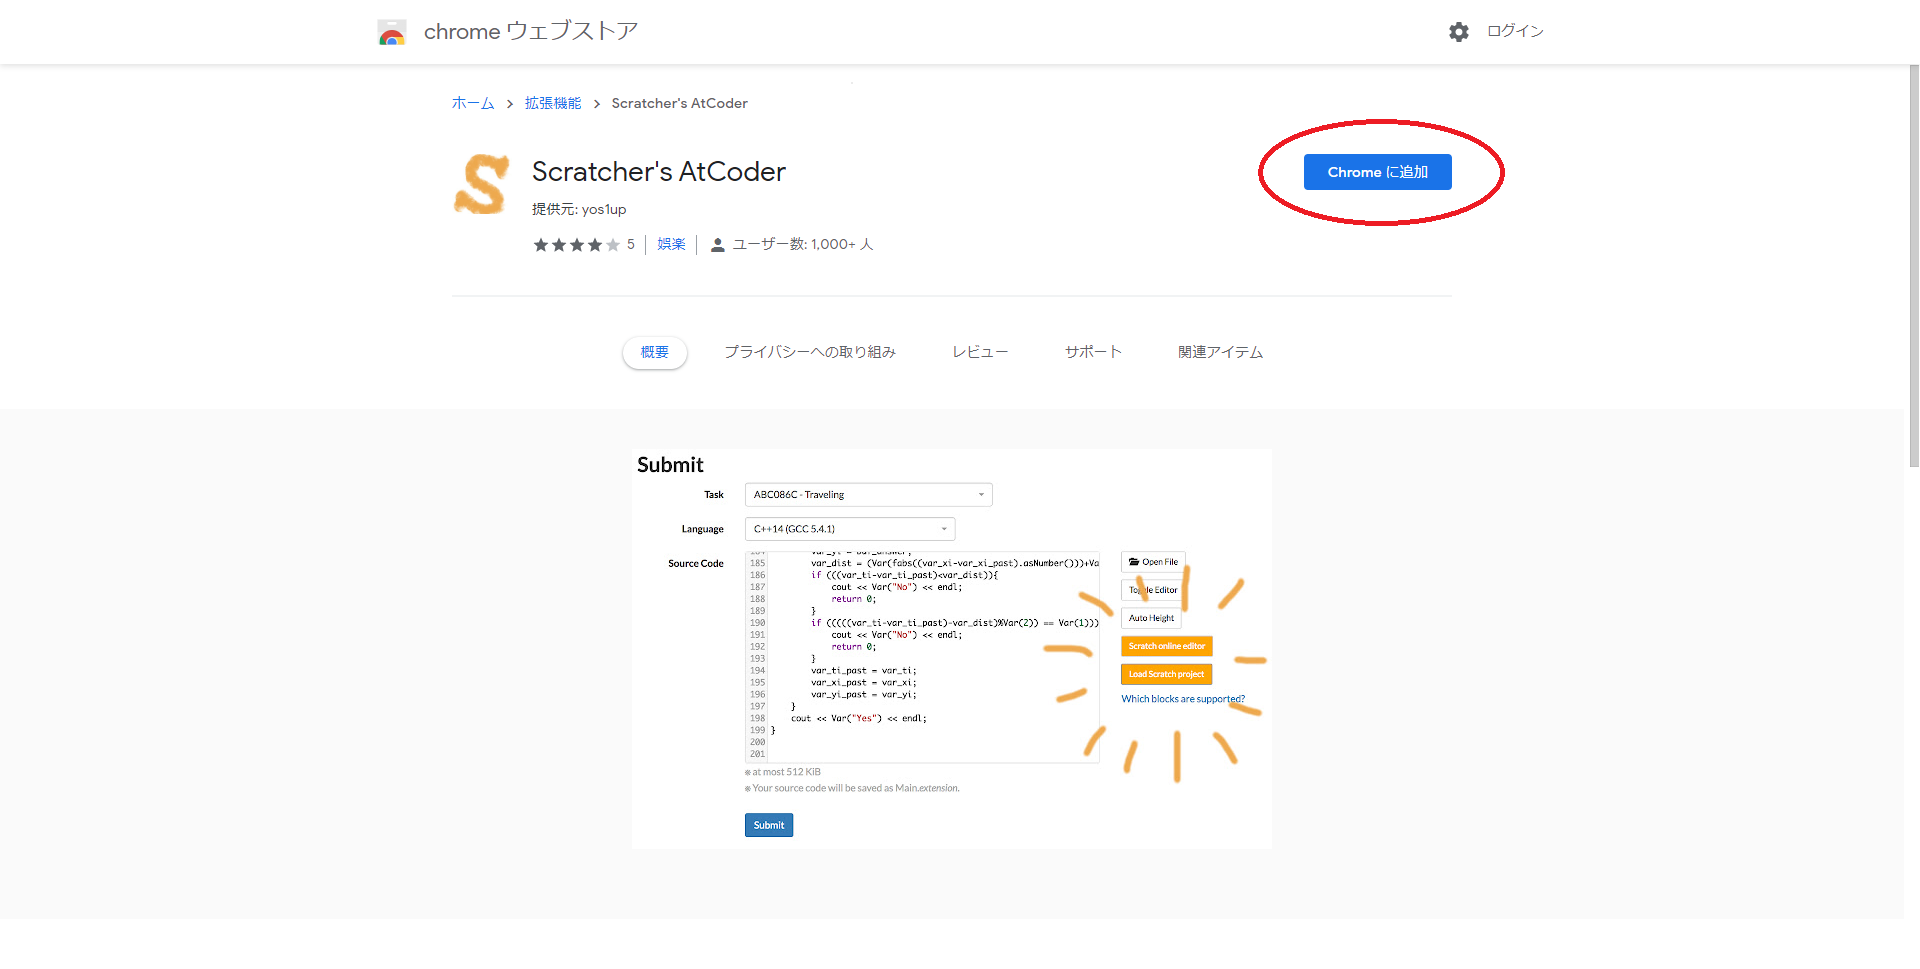Image resolution: width=1920 pixels, height=969 pixels.
Task: Click the ユーザー数: 1,000+ 人 text
Action: tap(803, 244)
